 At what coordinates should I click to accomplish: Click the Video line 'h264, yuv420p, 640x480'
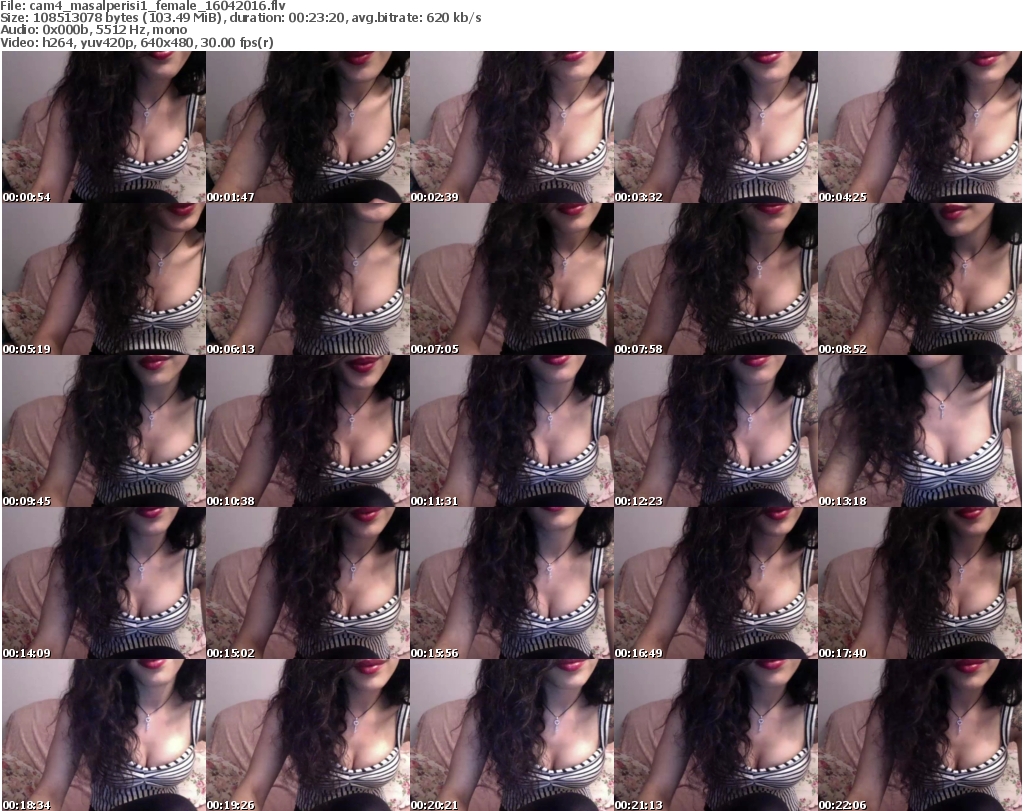136,42
